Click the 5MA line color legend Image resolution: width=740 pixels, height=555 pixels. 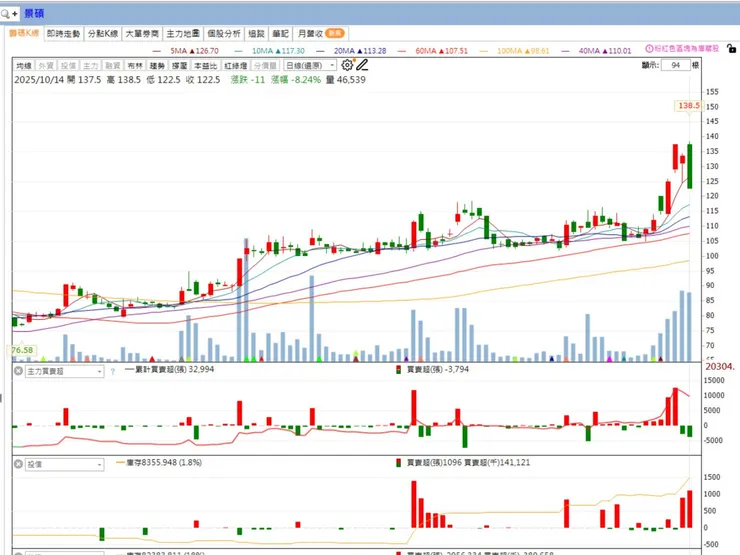click(x=157, y=51)
